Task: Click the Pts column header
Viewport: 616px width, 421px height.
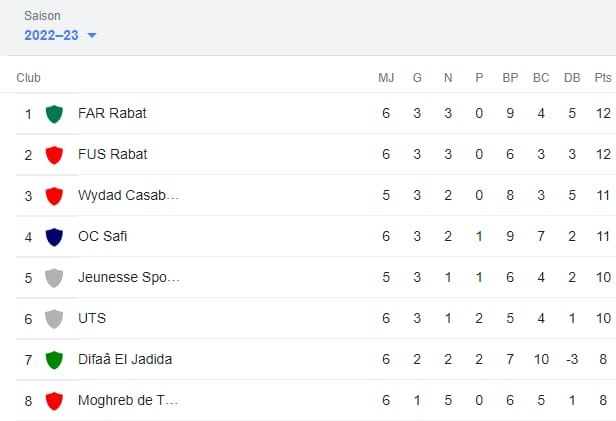Action: click(x=602, y=78)
